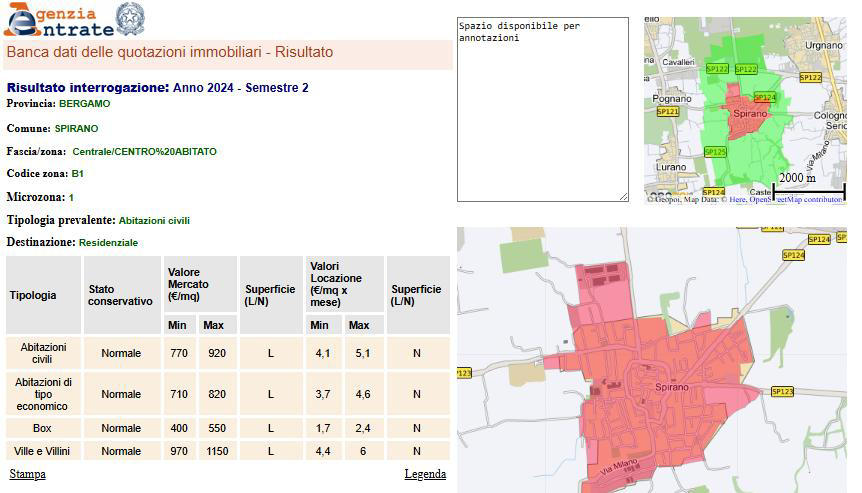Open the Legenda link
Viewport: 862px width, 493px height.
(x=425, y=474)
